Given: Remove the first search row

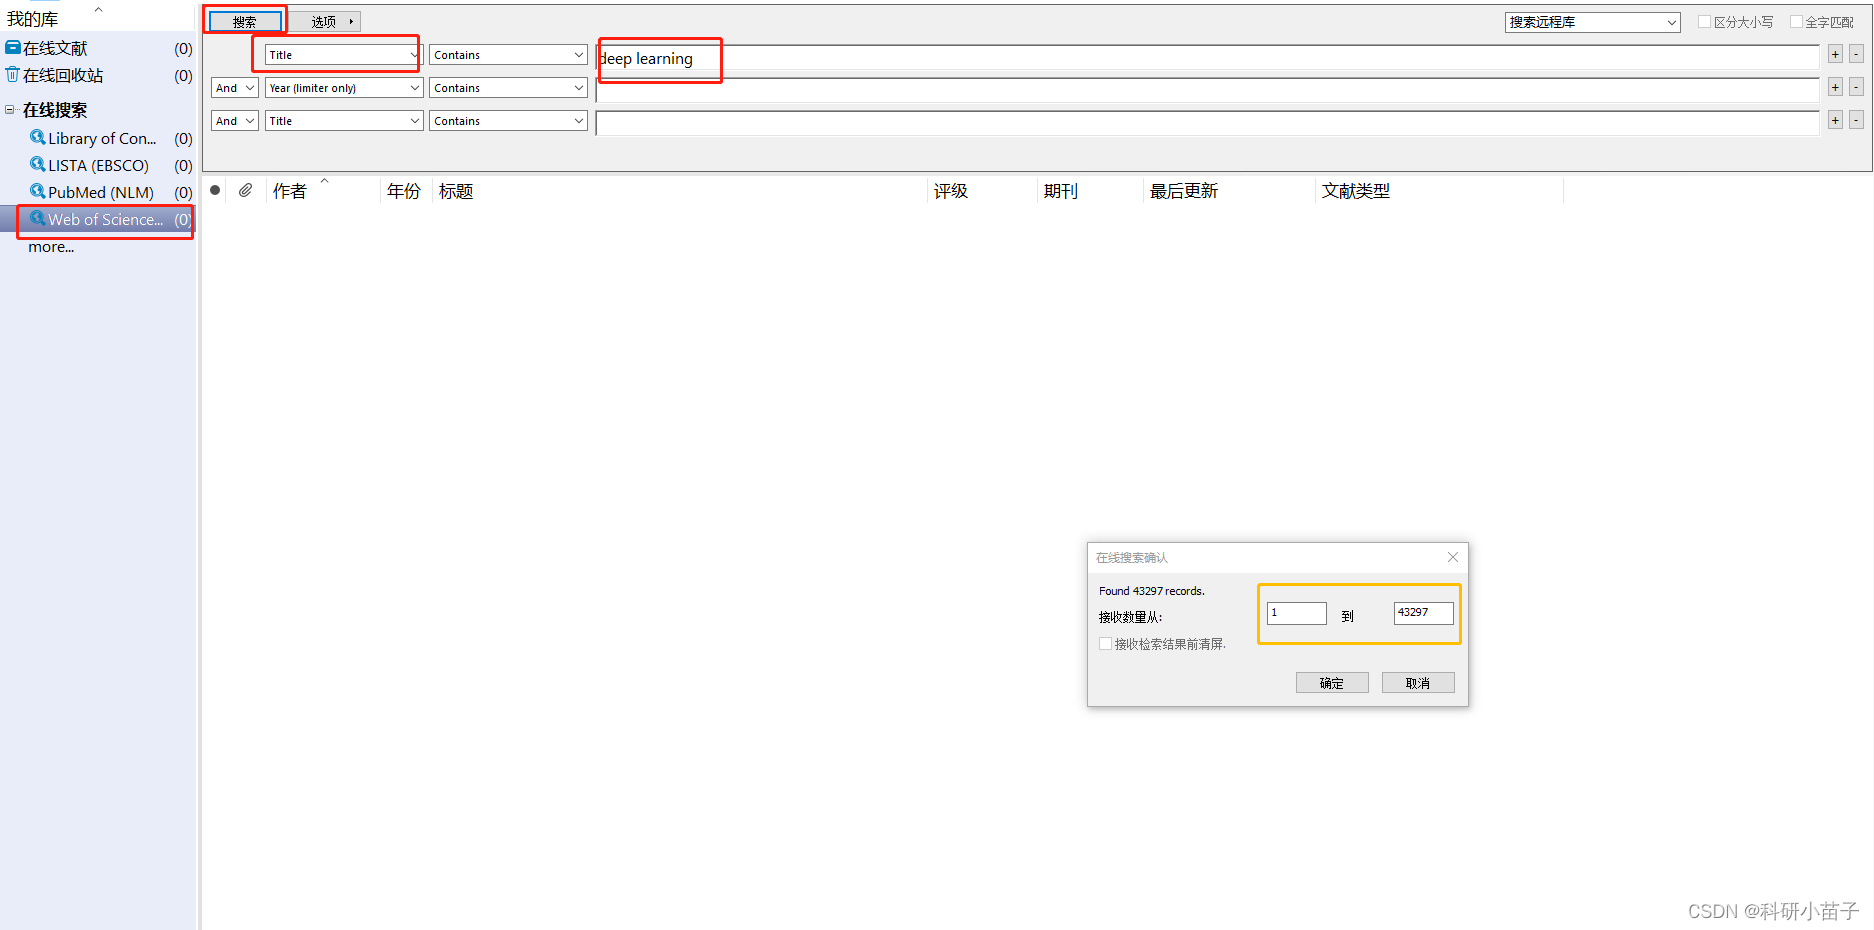Looking at the screenshot, I should coord(1856,54).
